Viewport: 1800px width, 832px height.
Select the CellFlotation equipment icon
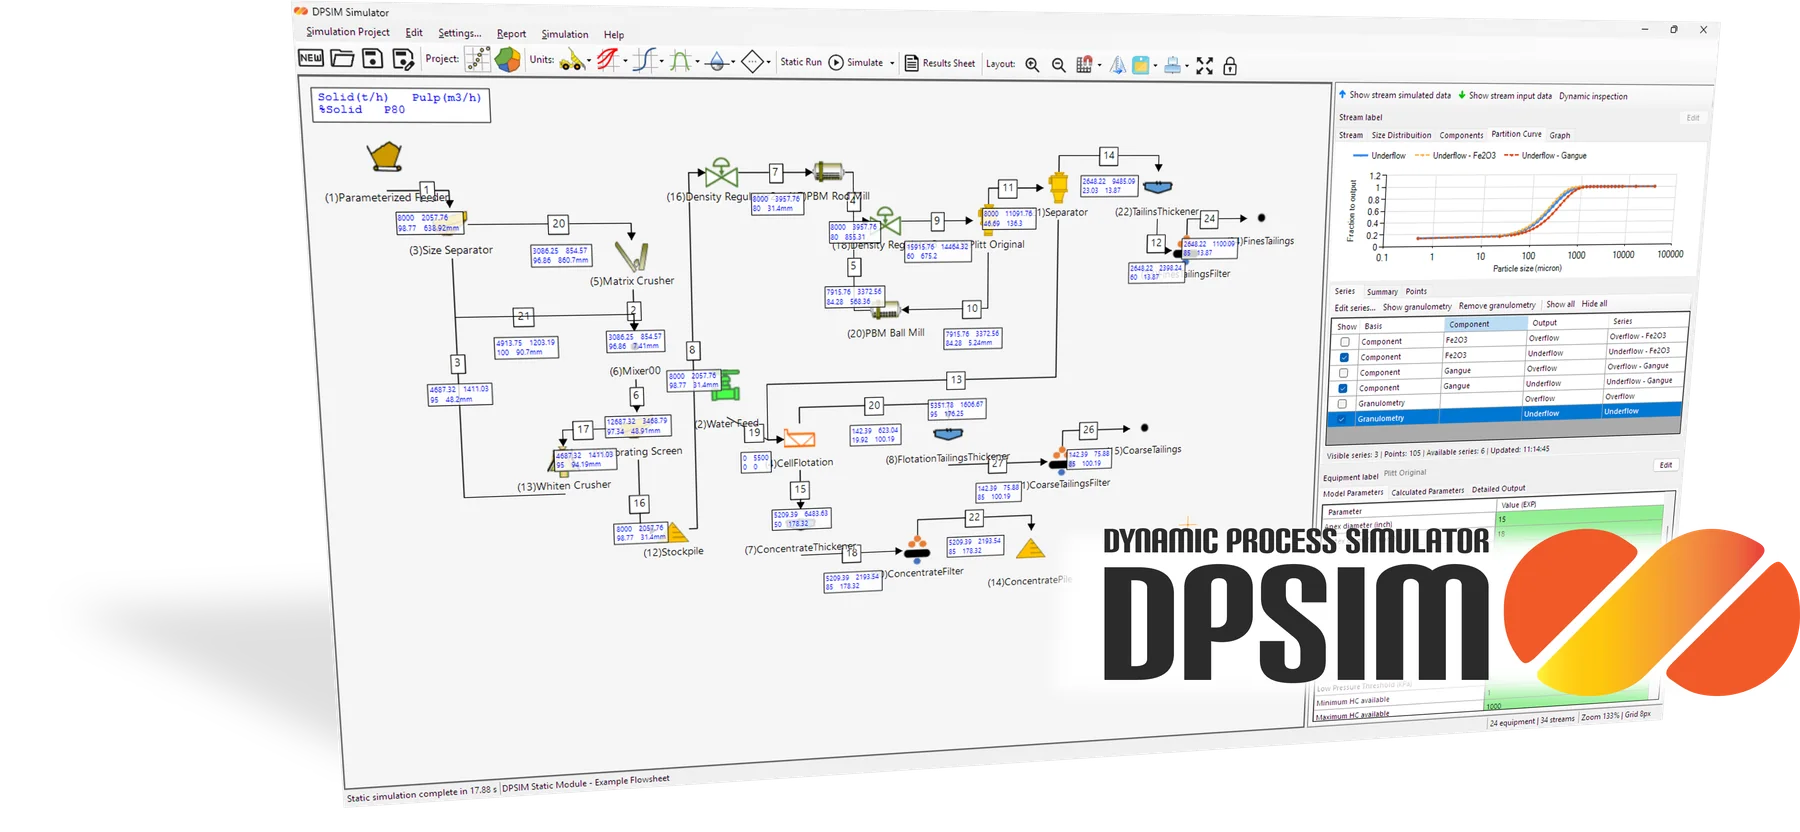[799, 438]
